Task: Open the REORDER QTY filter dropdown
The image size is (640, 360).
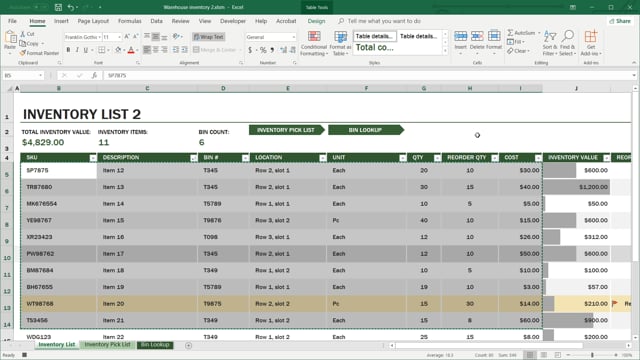Action: [495, 158]
